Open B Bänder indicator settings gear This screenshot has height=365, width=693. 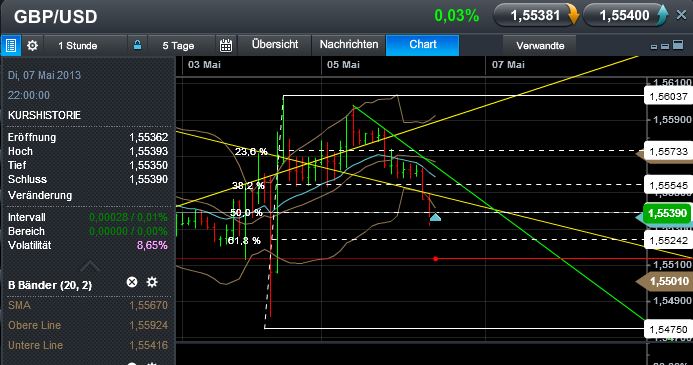[x=152, y=282]
